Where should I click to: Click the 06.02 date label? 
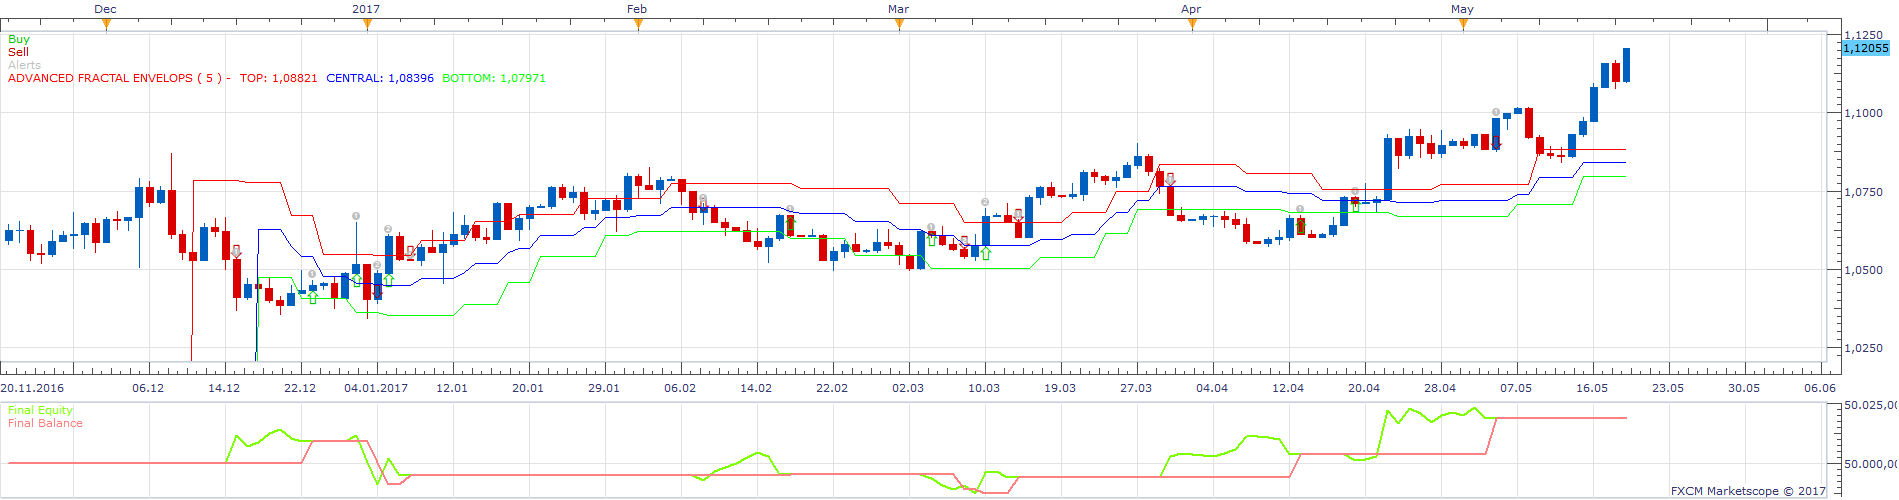click(680, 388)
